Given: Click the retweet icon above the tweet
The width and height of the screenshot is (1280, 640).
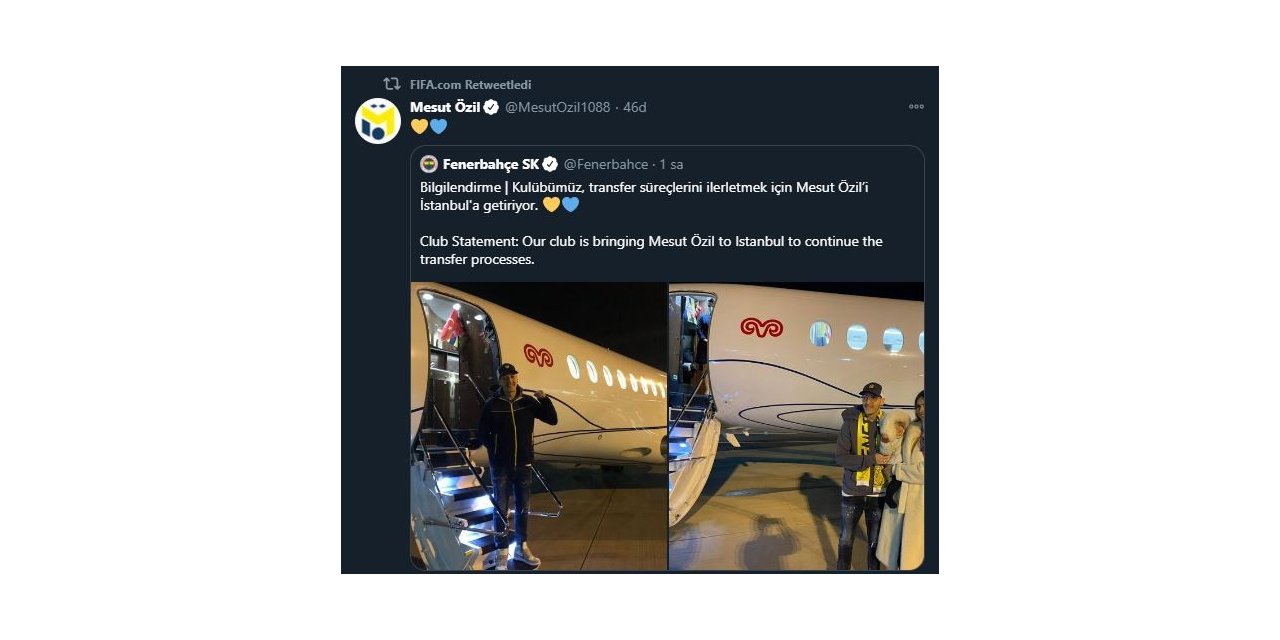Looking at the screenshot, I should [392, 84].
